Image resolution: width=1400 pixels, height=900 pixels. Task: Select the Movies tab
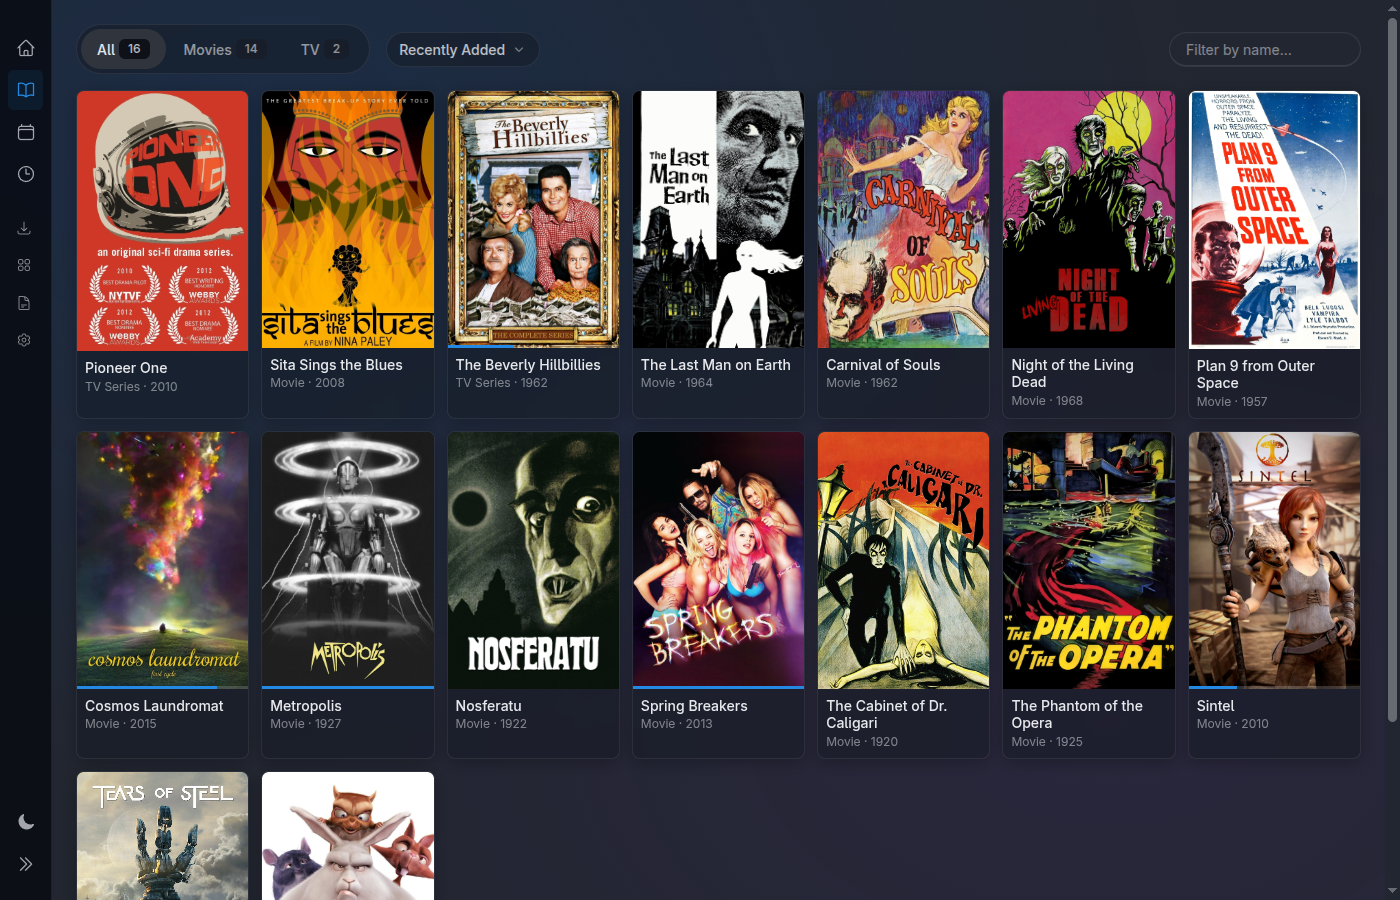[x=222, y=49]
